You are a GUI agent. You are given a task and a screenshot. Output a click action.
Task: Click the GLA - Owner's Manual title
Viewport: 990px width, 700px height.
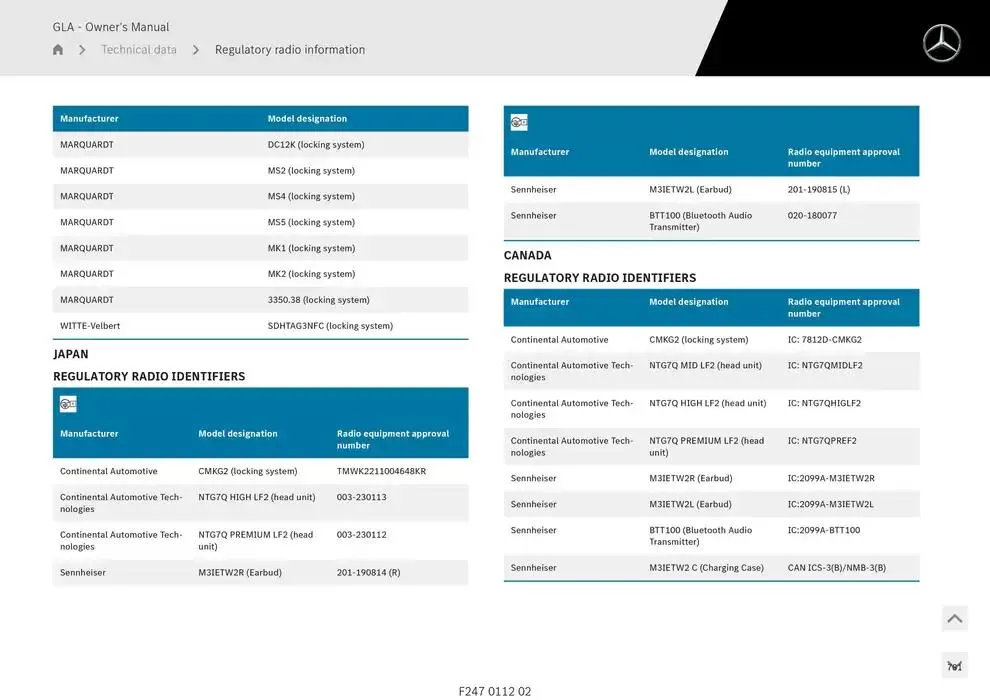pos(111,27)
